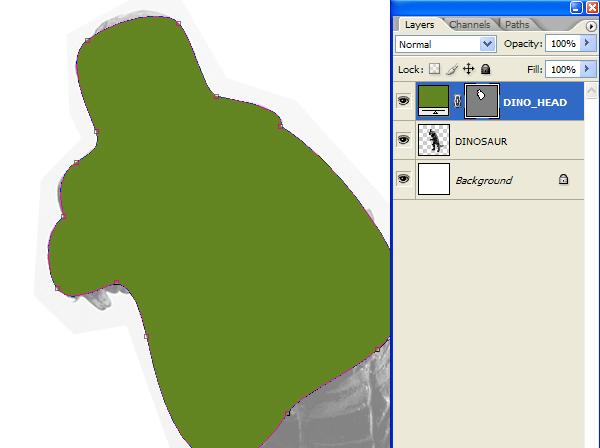The width and height of the screenshot is (600, 448).
Task: Open the Opacity slider arrow
Action: click(588, 43)
